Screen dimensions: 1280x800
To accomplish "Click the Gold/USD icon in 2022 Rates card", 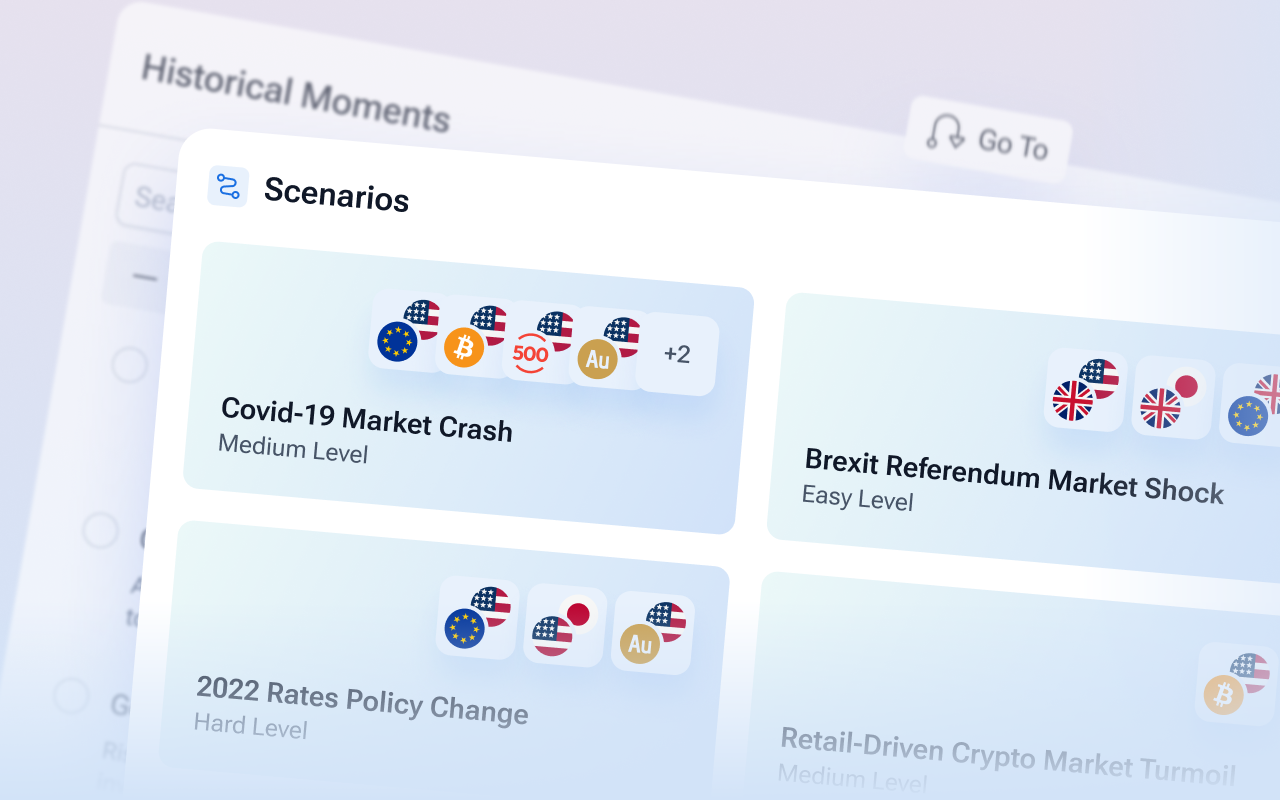I will click(651, 633).
